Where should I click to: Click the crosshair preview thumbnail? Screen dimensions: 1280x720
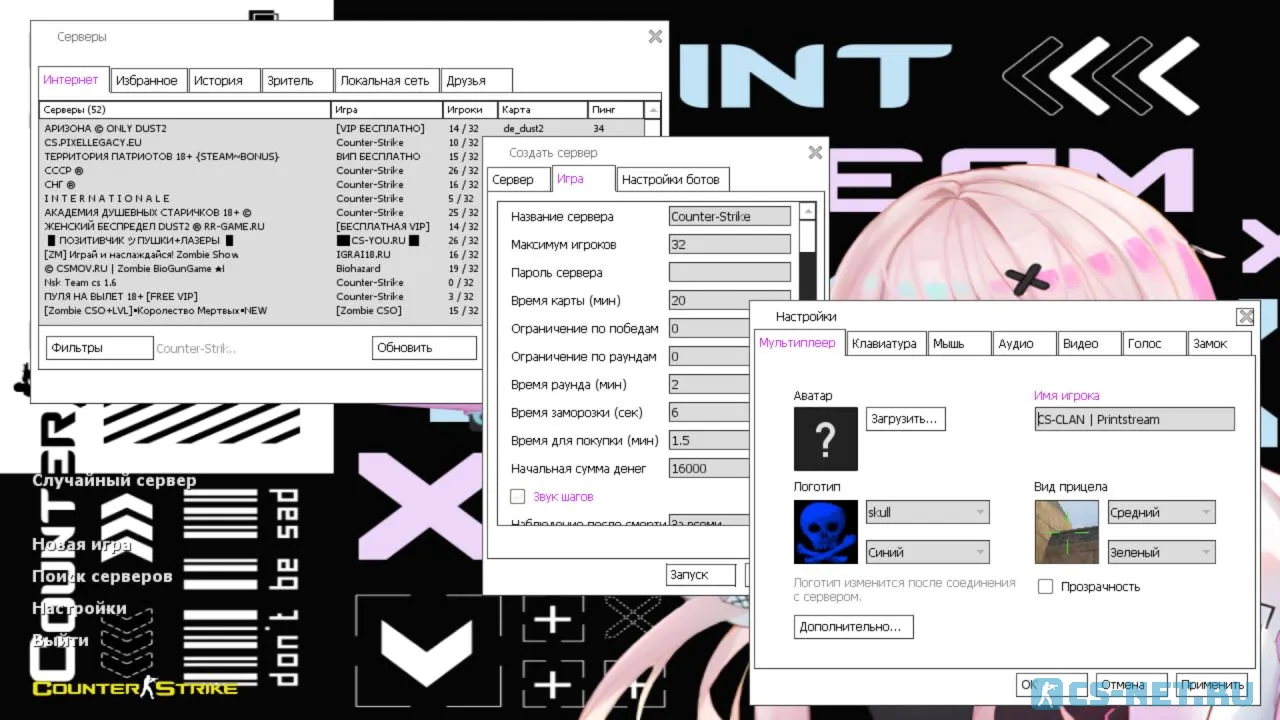tap(1066, 532)
